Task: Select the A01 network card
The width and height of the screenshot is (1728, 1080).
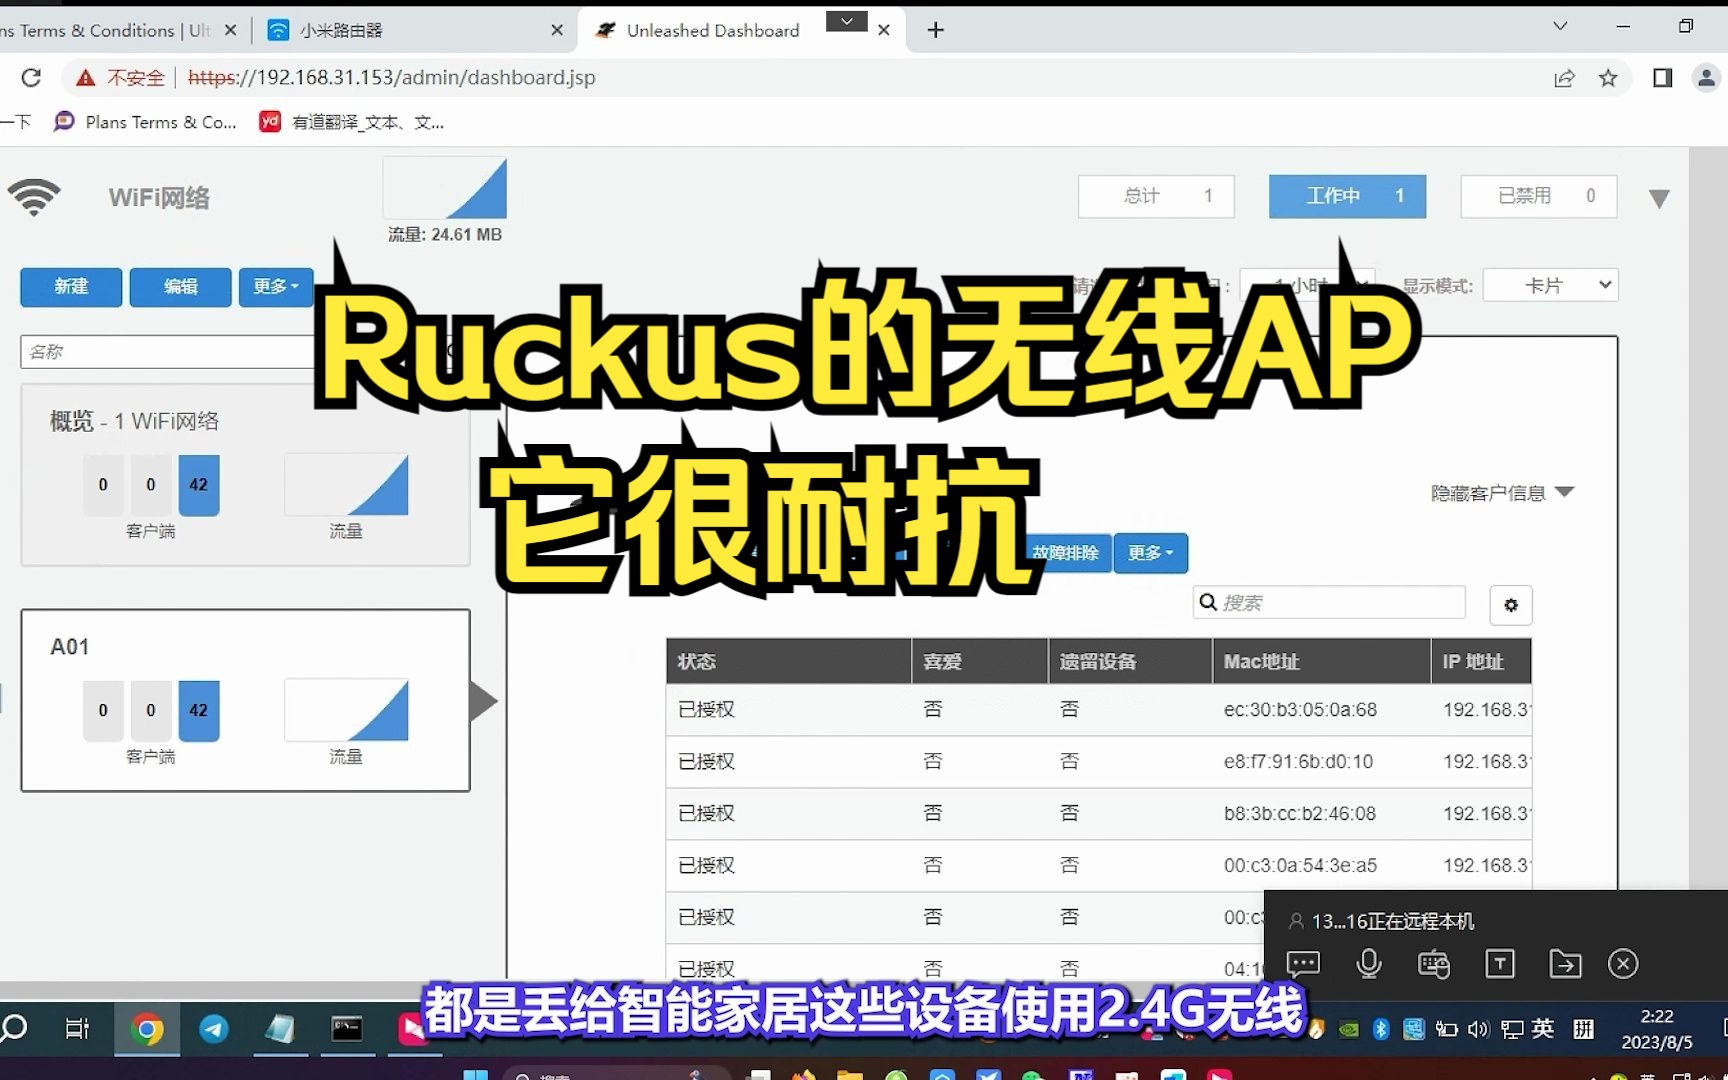Action: (245, 700)
